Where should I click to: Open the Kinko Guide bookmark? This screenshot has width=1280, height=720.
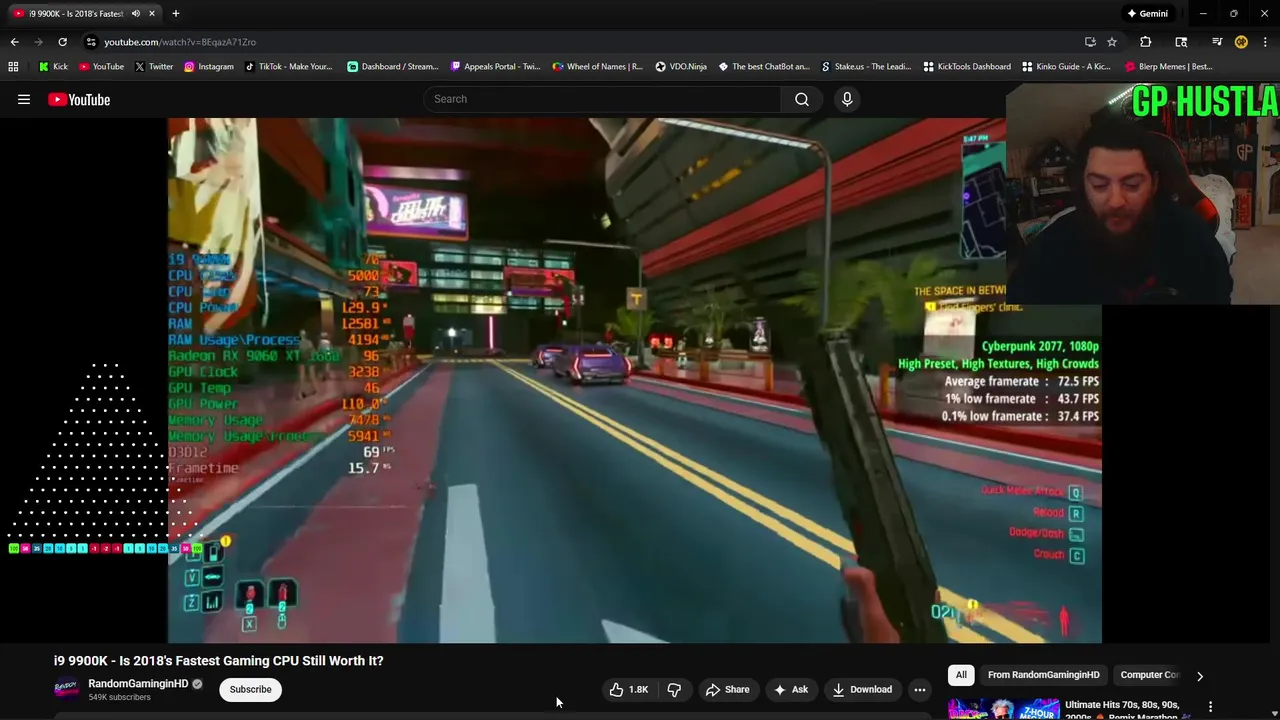point(1067,67)
